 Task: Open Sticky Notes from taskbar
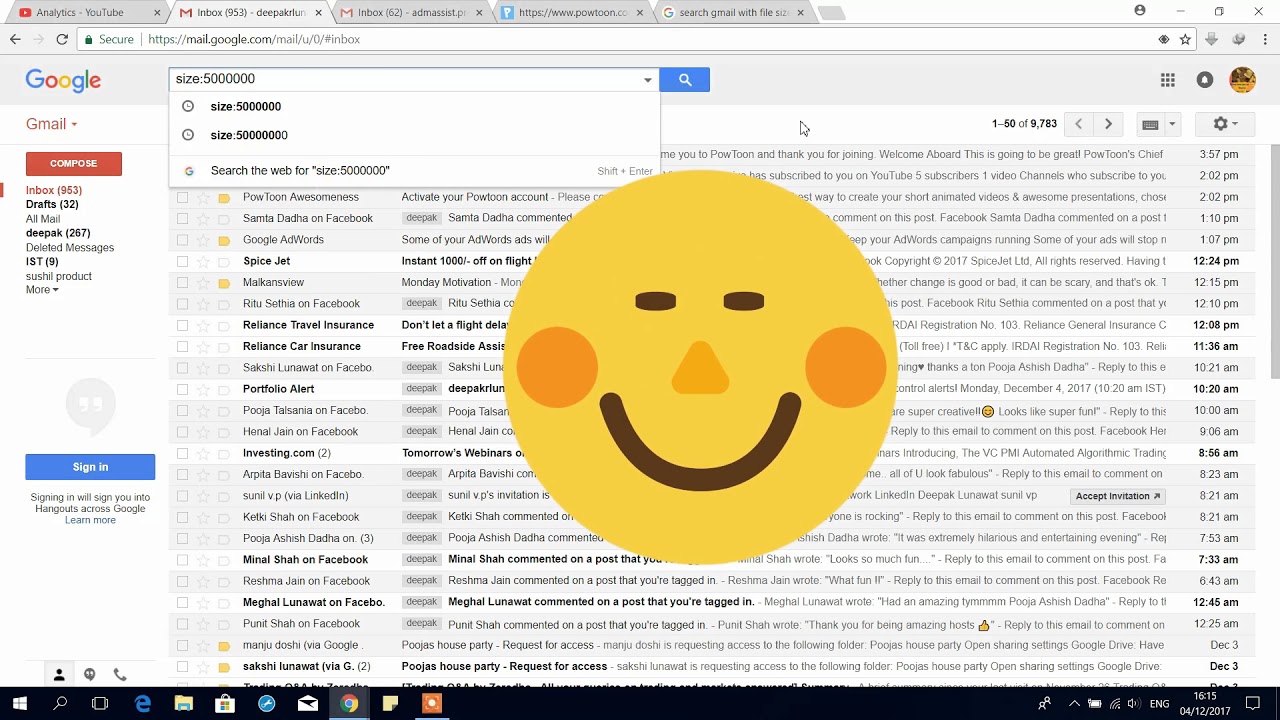pos(390,704)
